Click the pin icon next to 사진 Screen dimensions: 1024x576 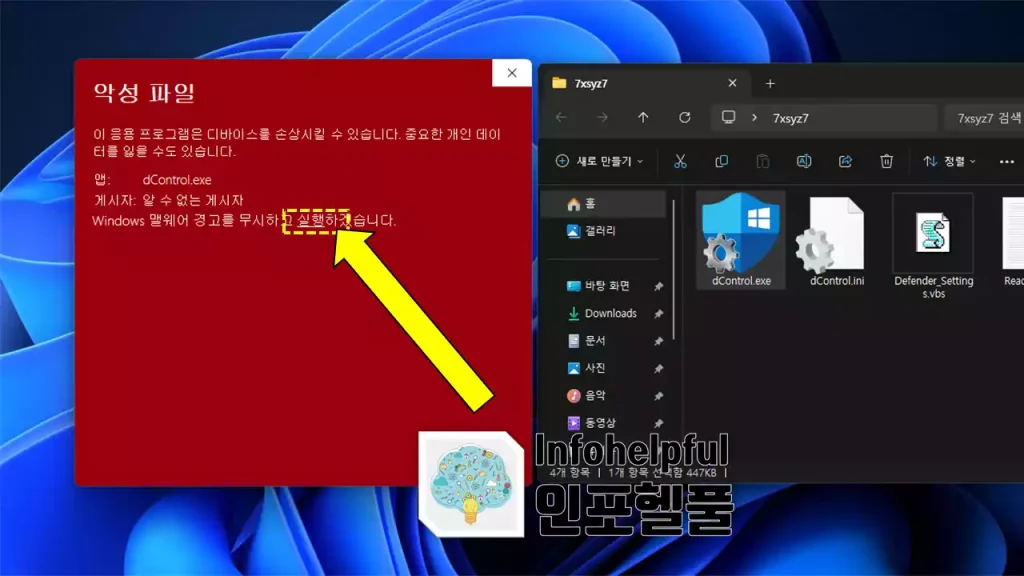coord(658,369)
